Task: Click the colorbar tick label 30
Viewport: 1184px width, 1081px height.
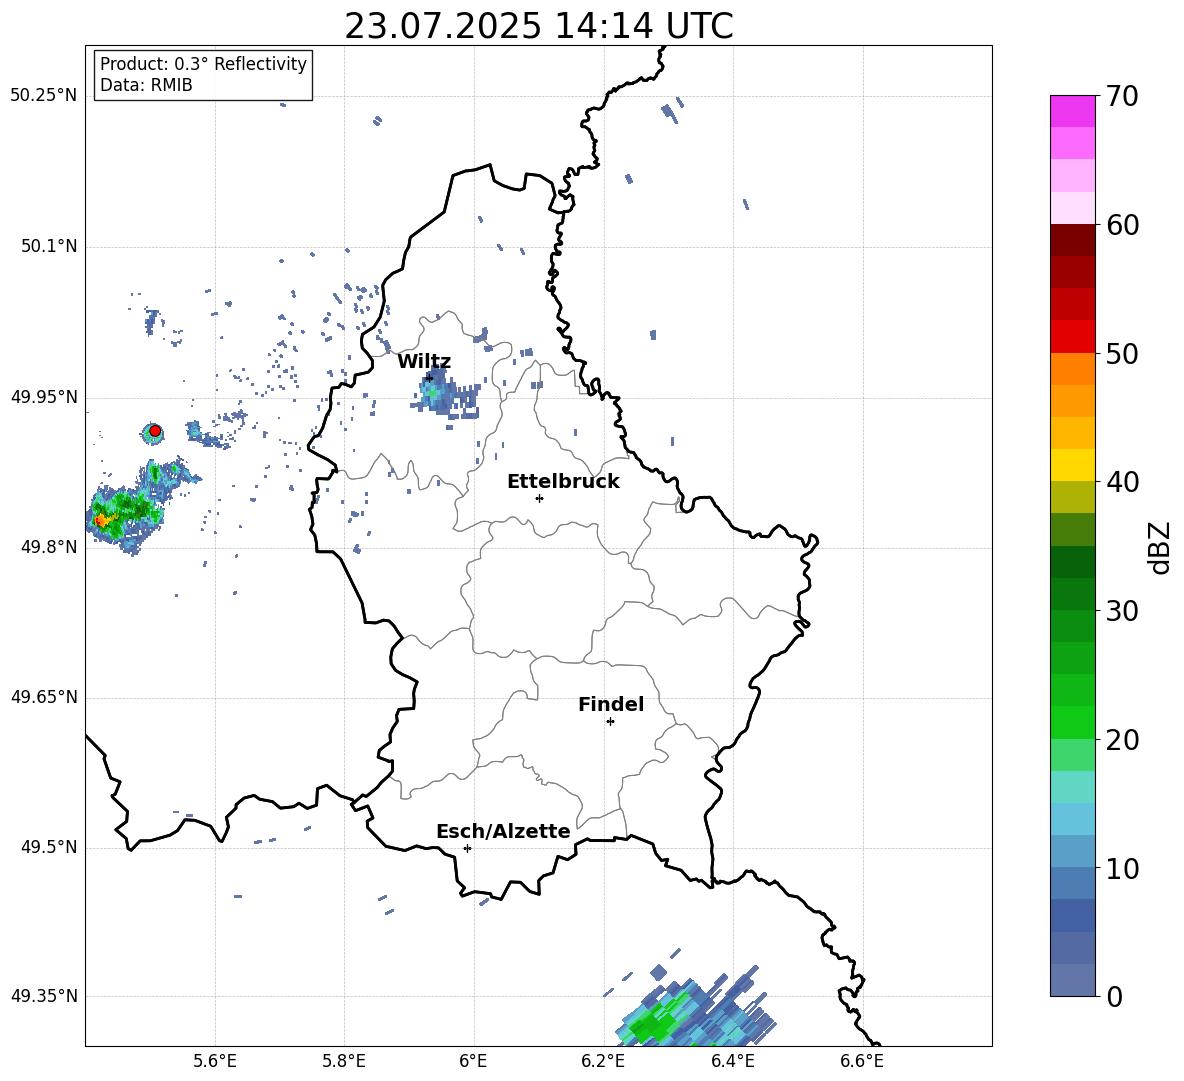Action: (1122, 611)
